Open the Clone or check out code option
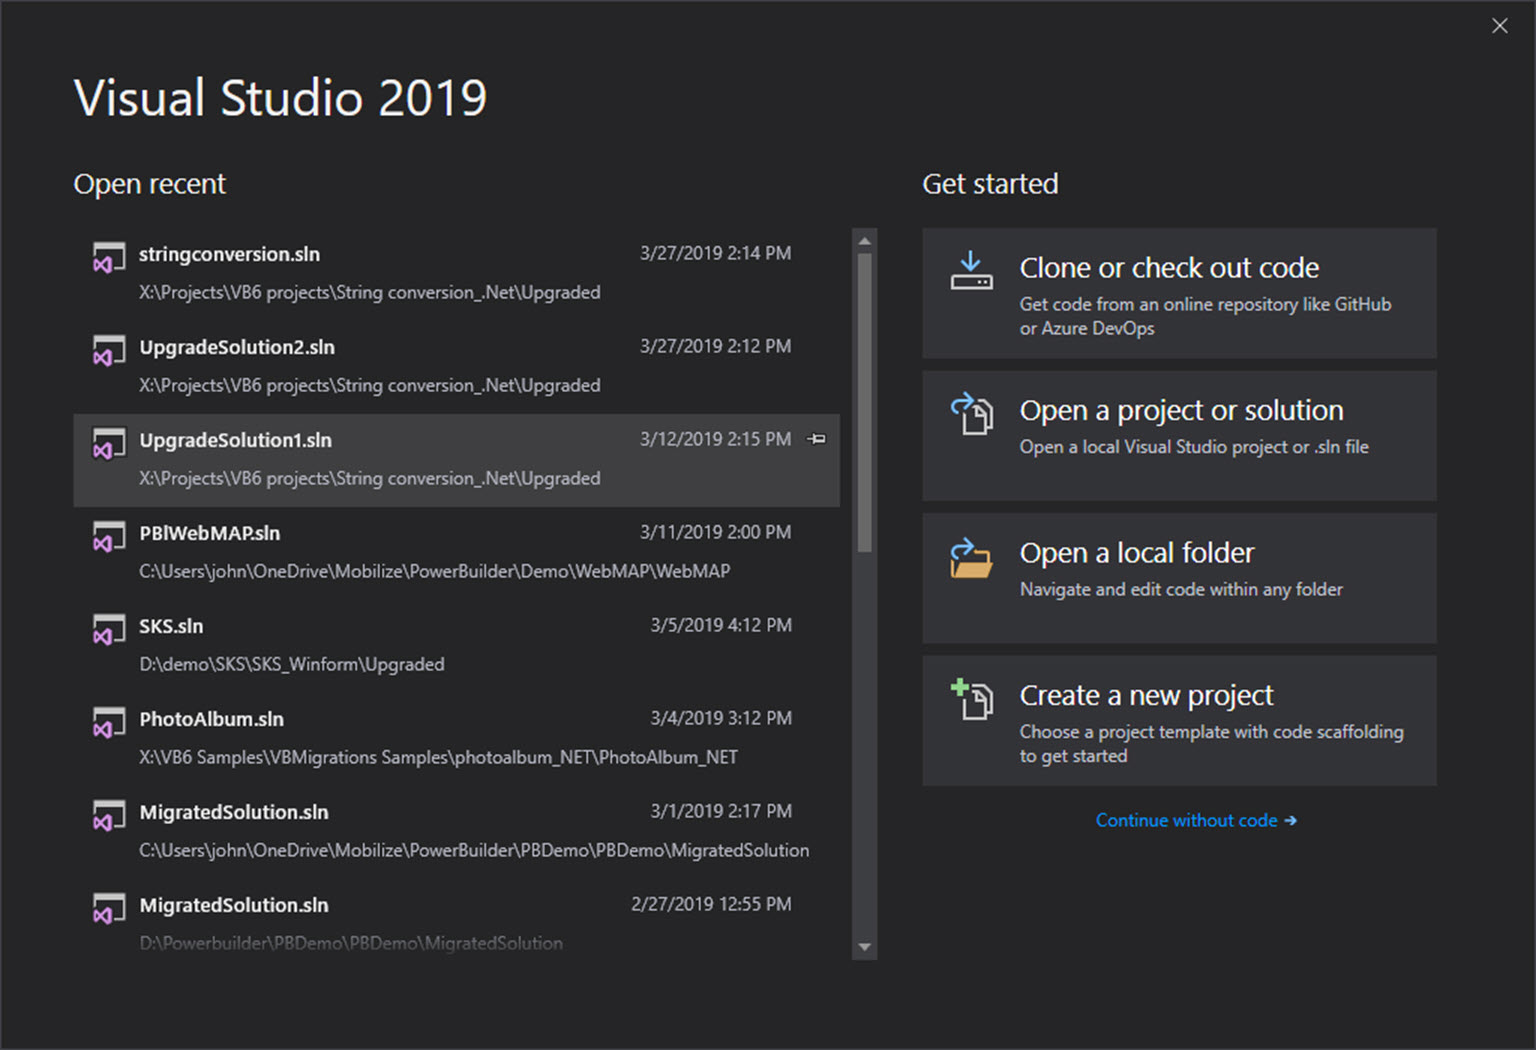 point(1179,293)
